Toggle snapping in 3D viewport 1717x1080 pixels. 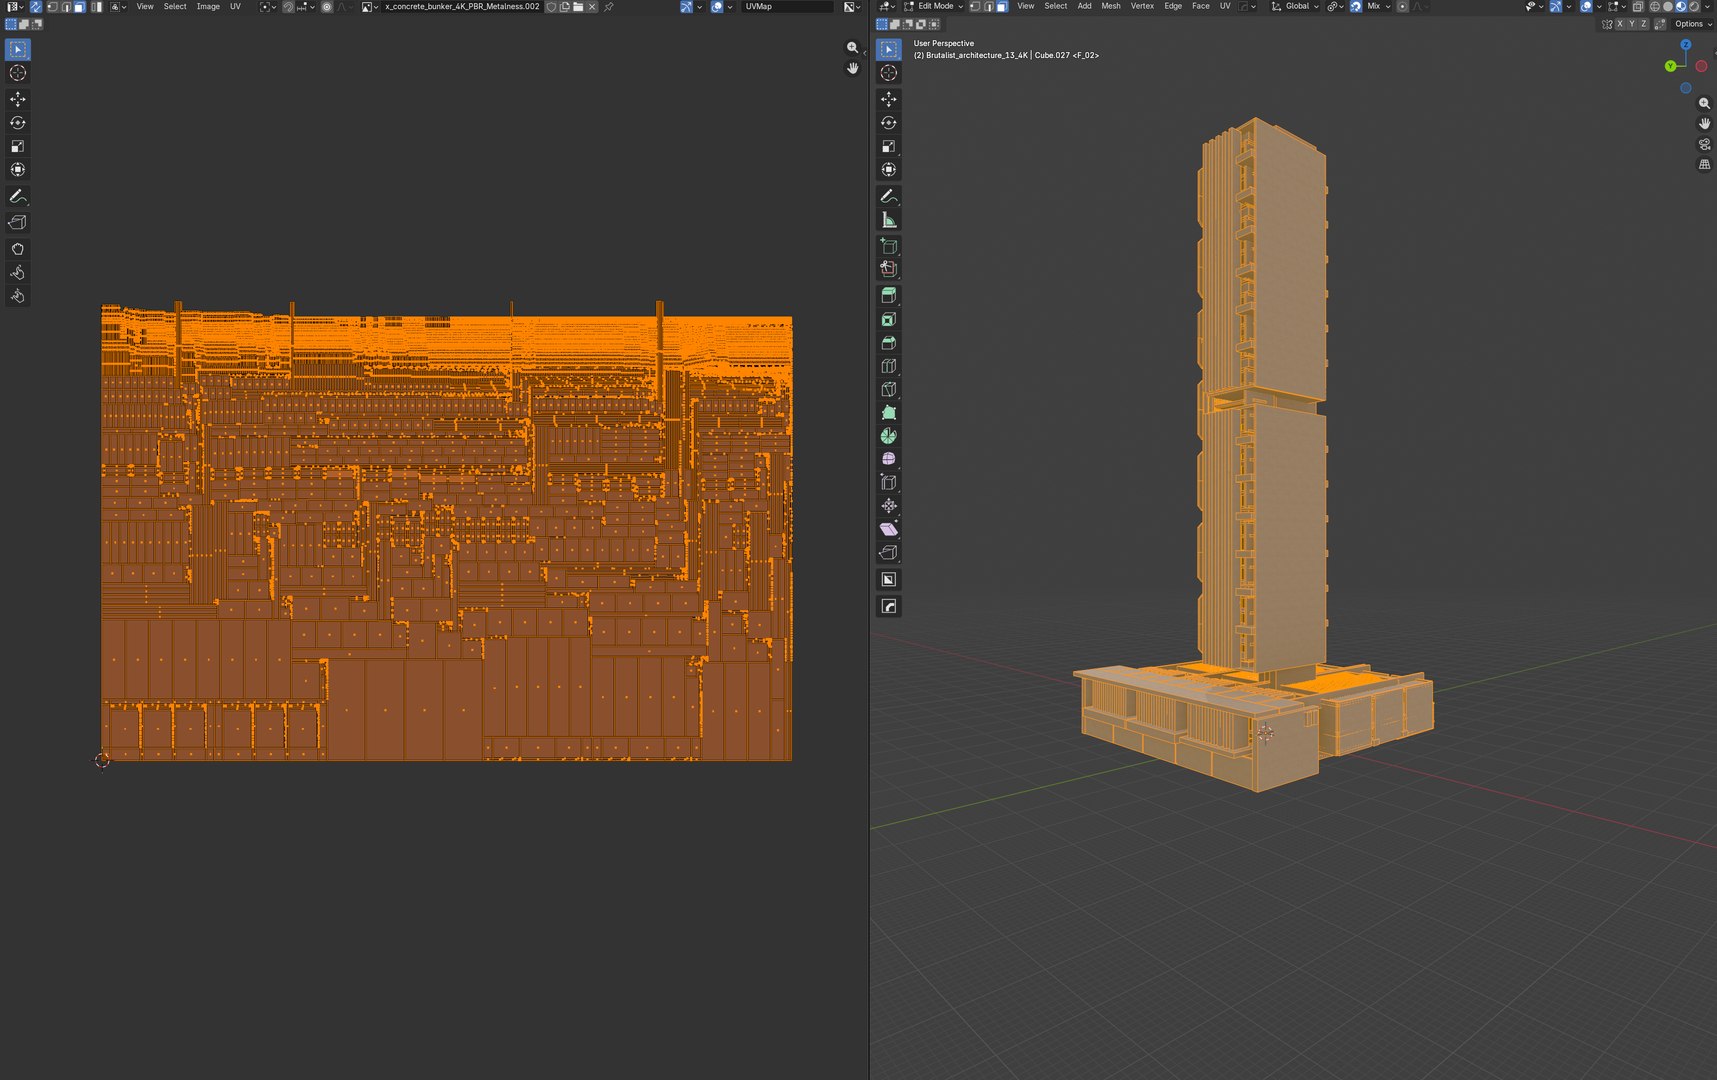[x=1355, y=6]
